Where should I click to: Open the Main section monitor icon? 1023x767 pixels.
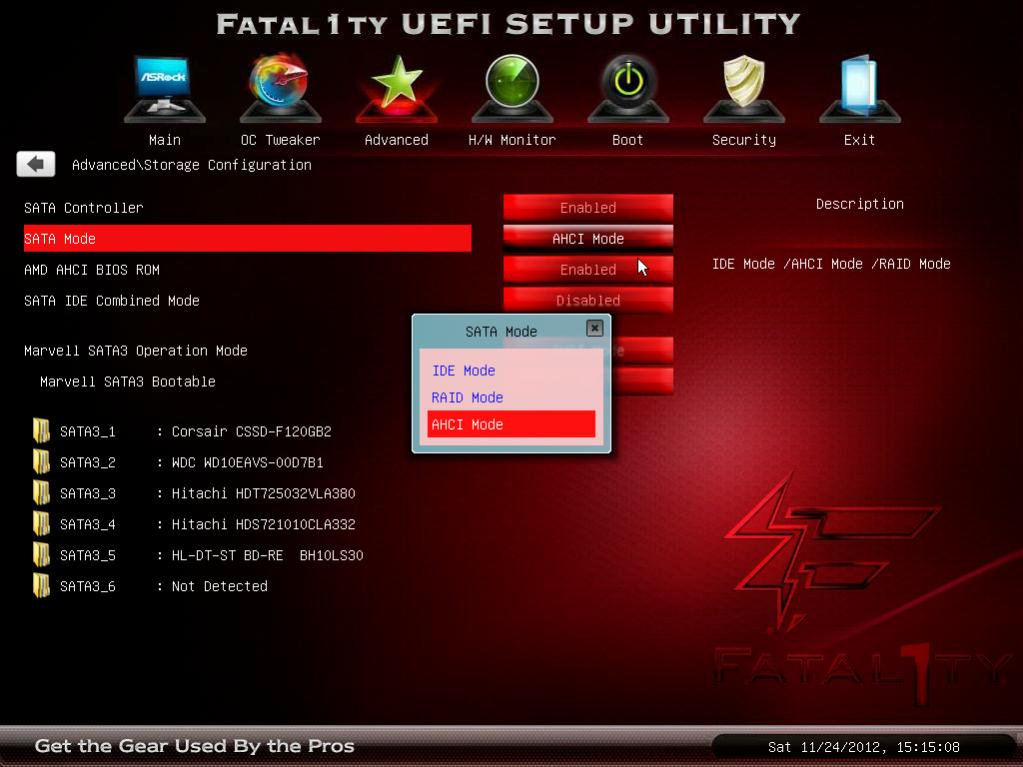(164, 89)
